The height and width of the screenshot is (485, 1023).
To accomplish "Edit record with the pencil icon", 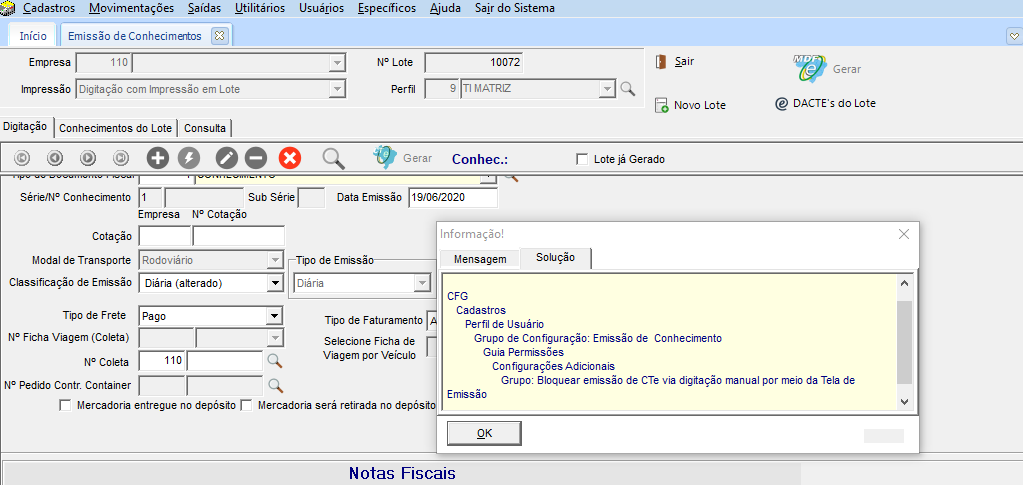I will (226, 158).
